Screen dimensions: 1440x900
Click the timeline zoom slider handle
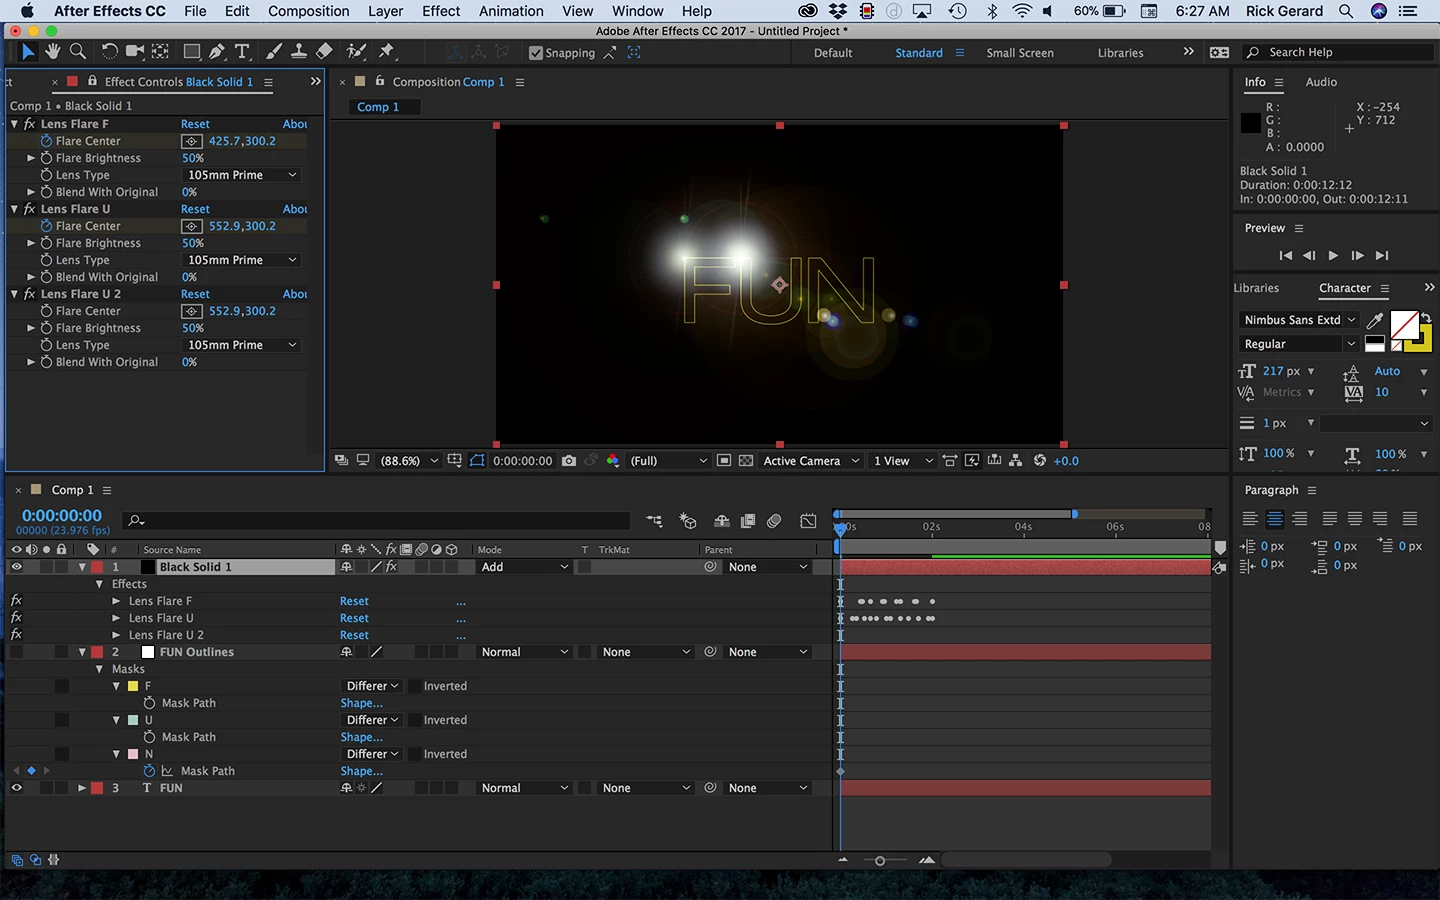(880, 861)
